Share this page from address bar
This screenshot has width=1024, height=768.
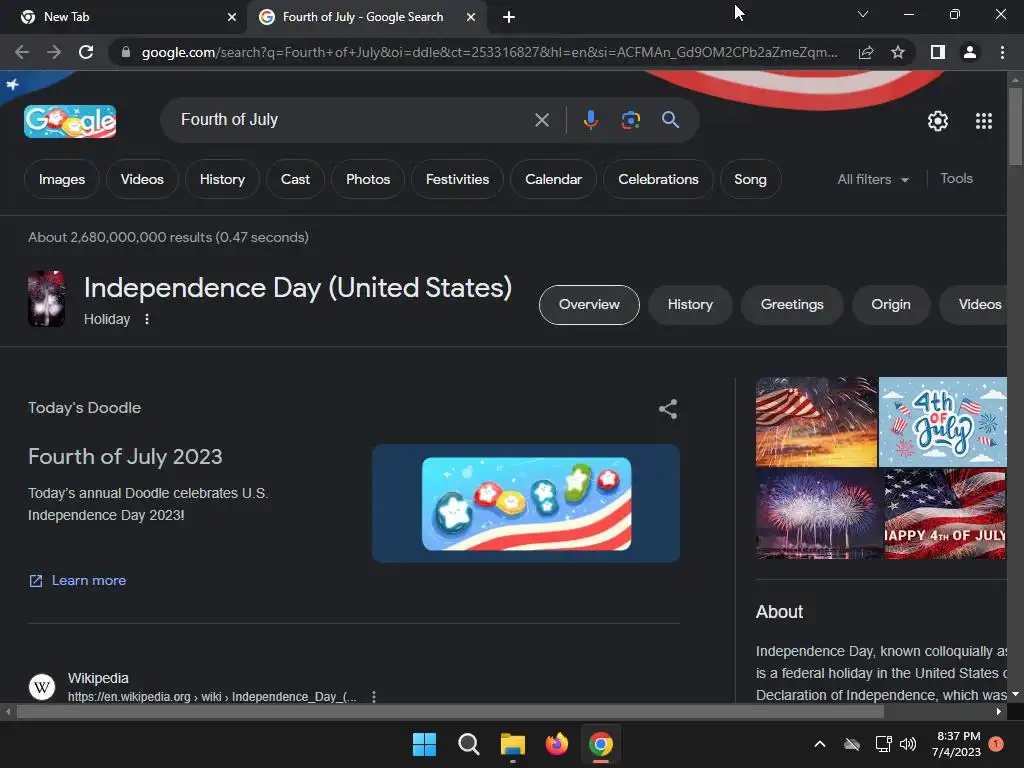point(866,52)
